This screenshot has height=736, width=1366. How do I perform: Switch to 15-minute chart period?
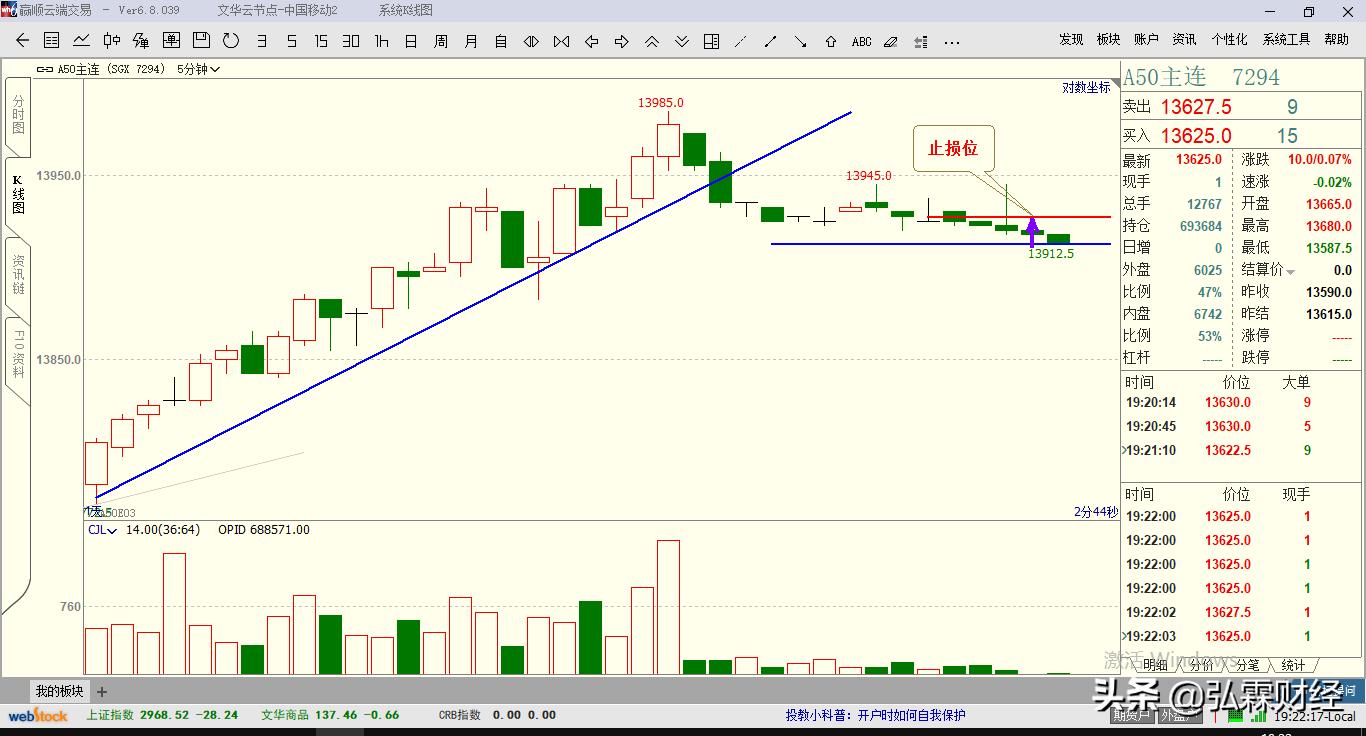pyautogui.click(x=321, y=41)
